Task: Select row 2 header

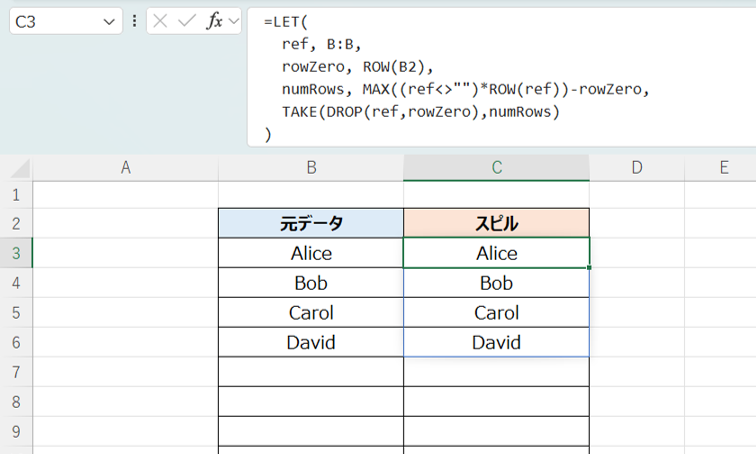Action: click(16, 224)
